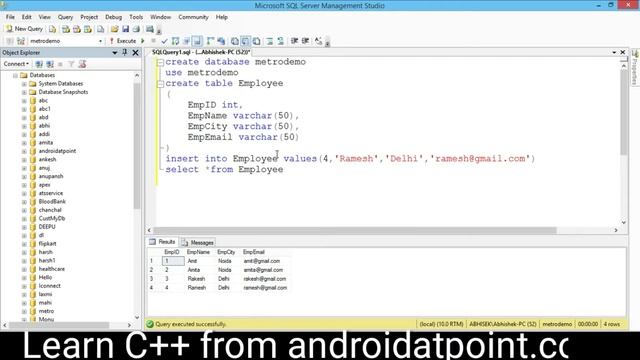Open the file with the Open File icon

coord(115,29)
